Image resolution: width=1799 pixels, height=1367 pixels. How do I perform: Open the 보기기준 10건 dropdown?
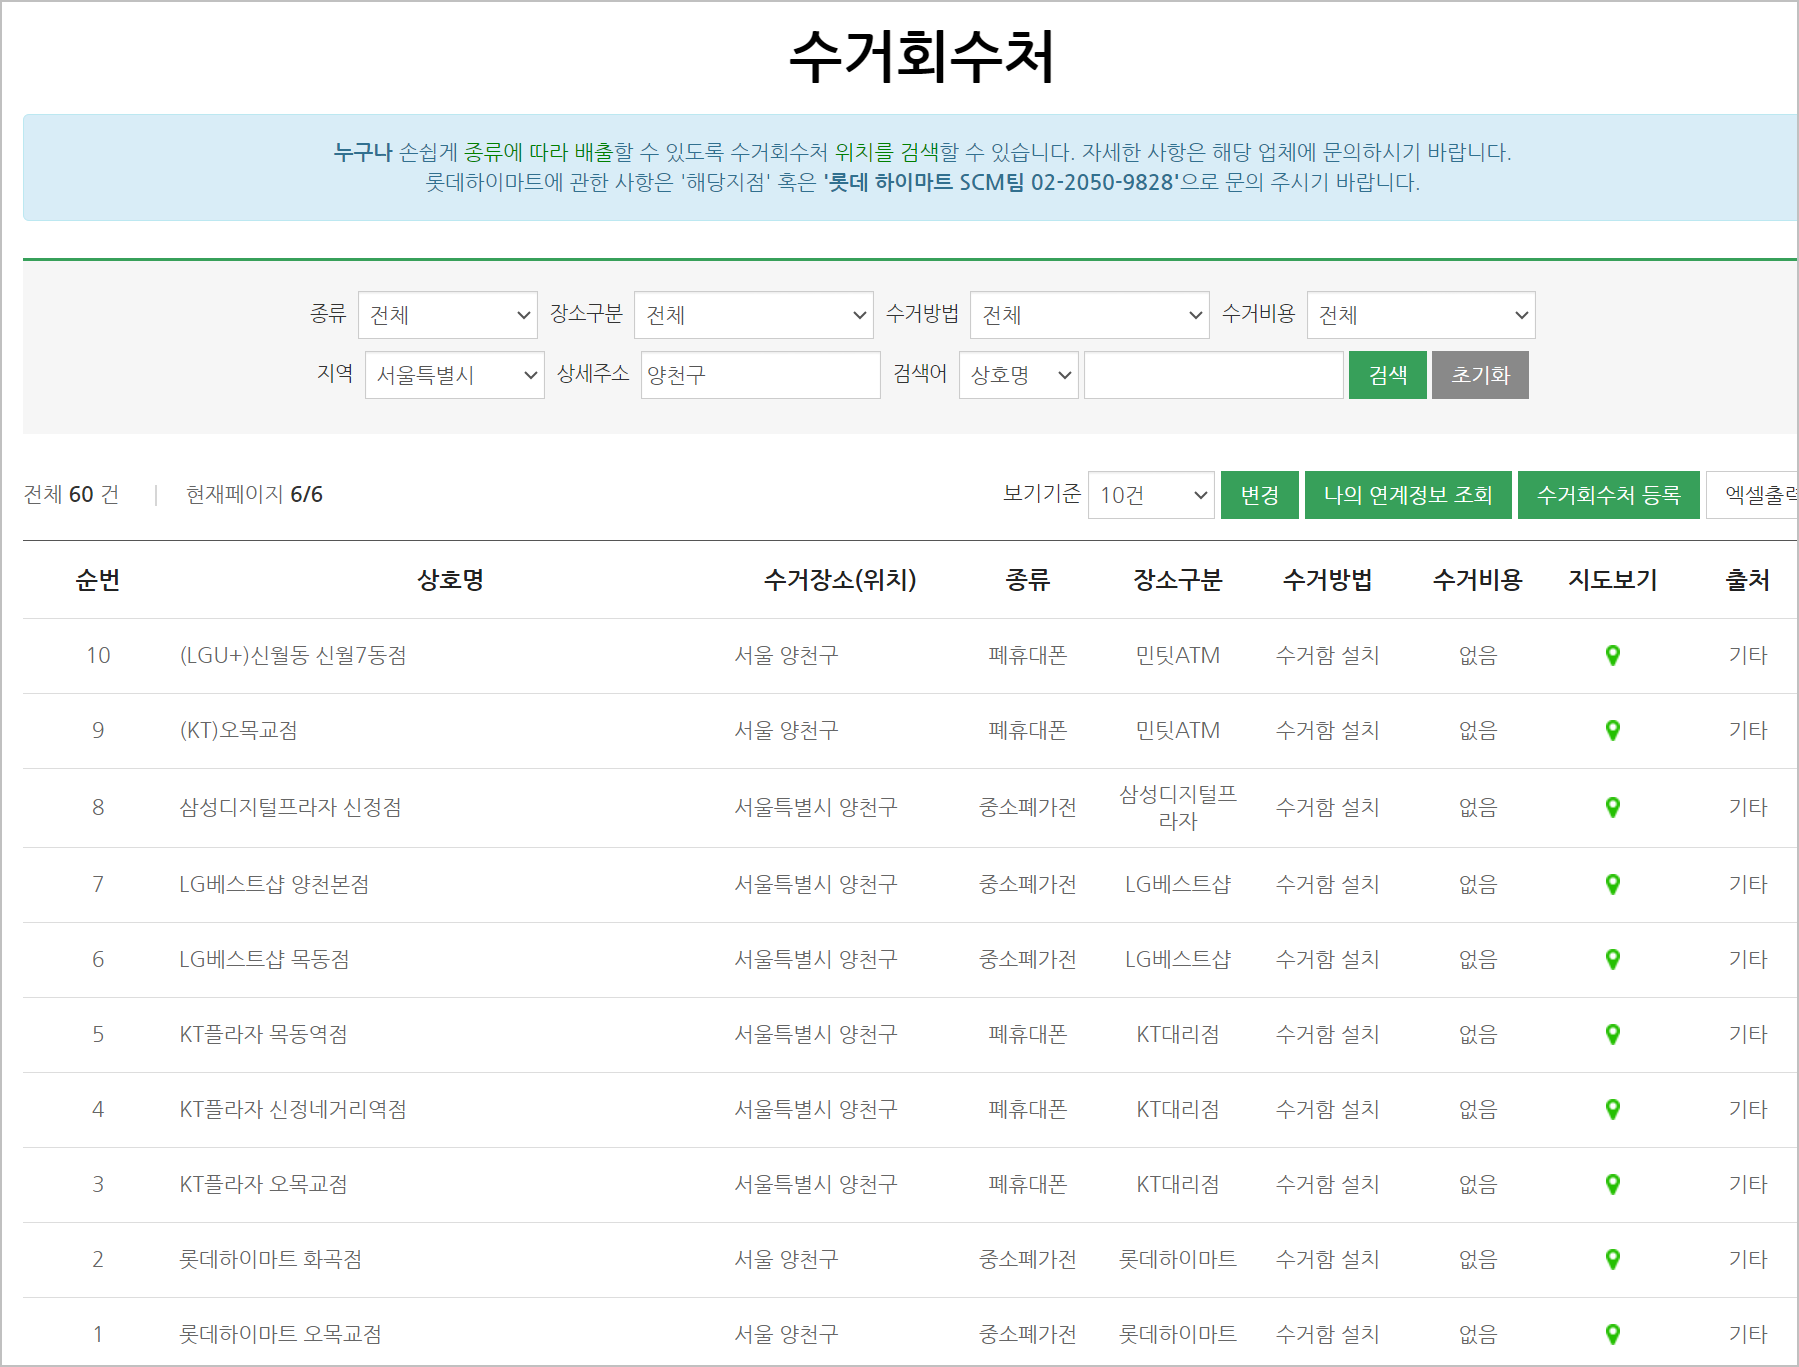pyautogui.click(x=1151, y=495)
